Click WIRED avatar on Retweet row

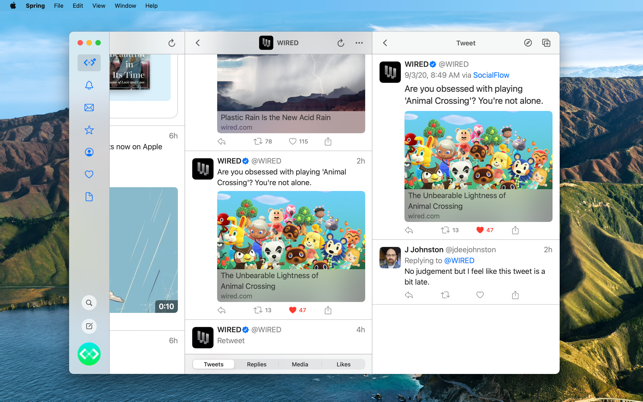pyautogui.click(x=203, y=338)
